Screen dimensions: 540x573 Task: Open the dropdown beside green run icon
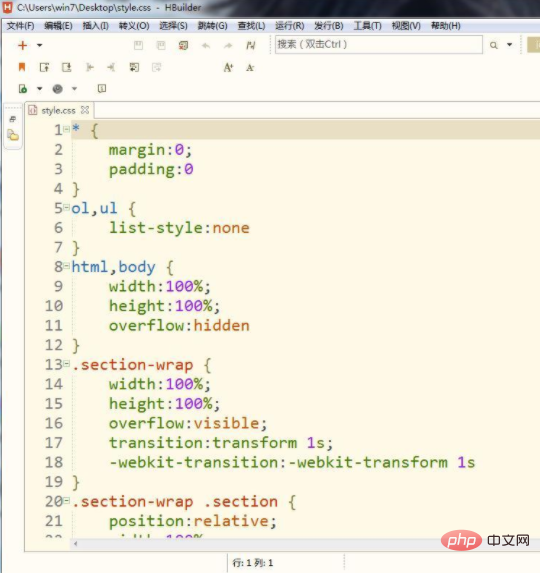click(39, 88)
